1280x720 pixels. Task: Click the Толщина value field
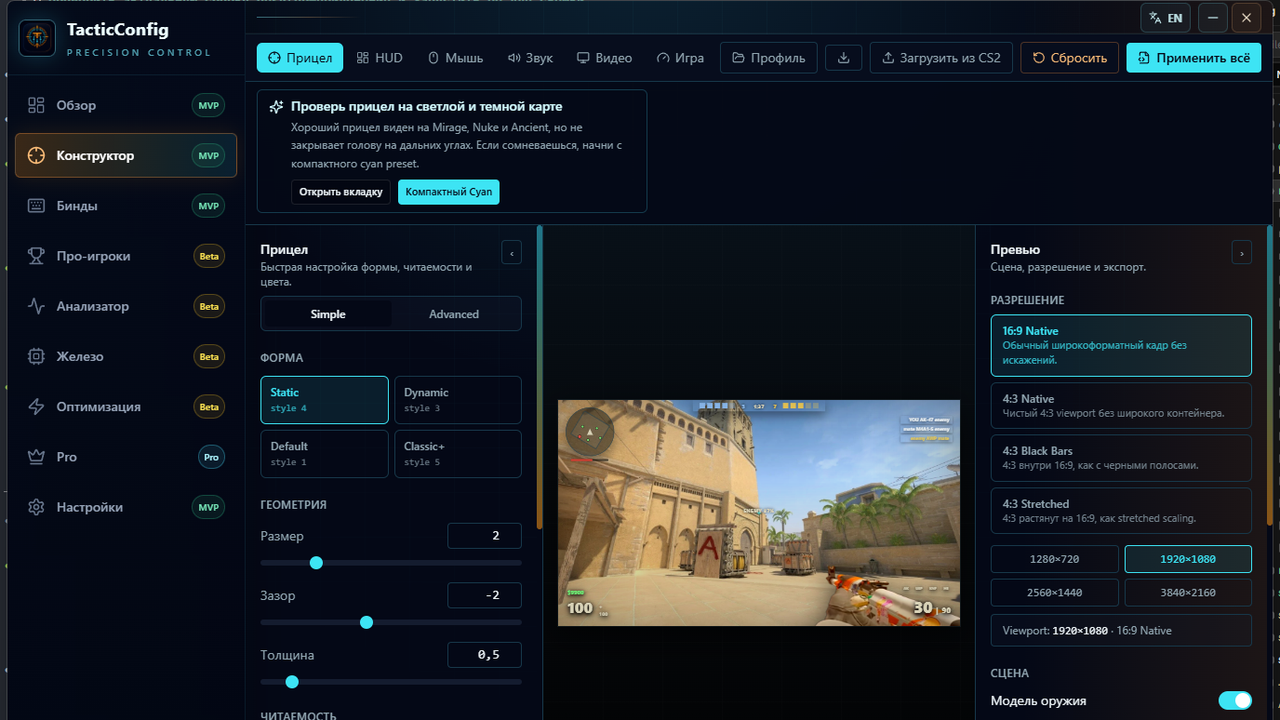click(x=485, y=655)
